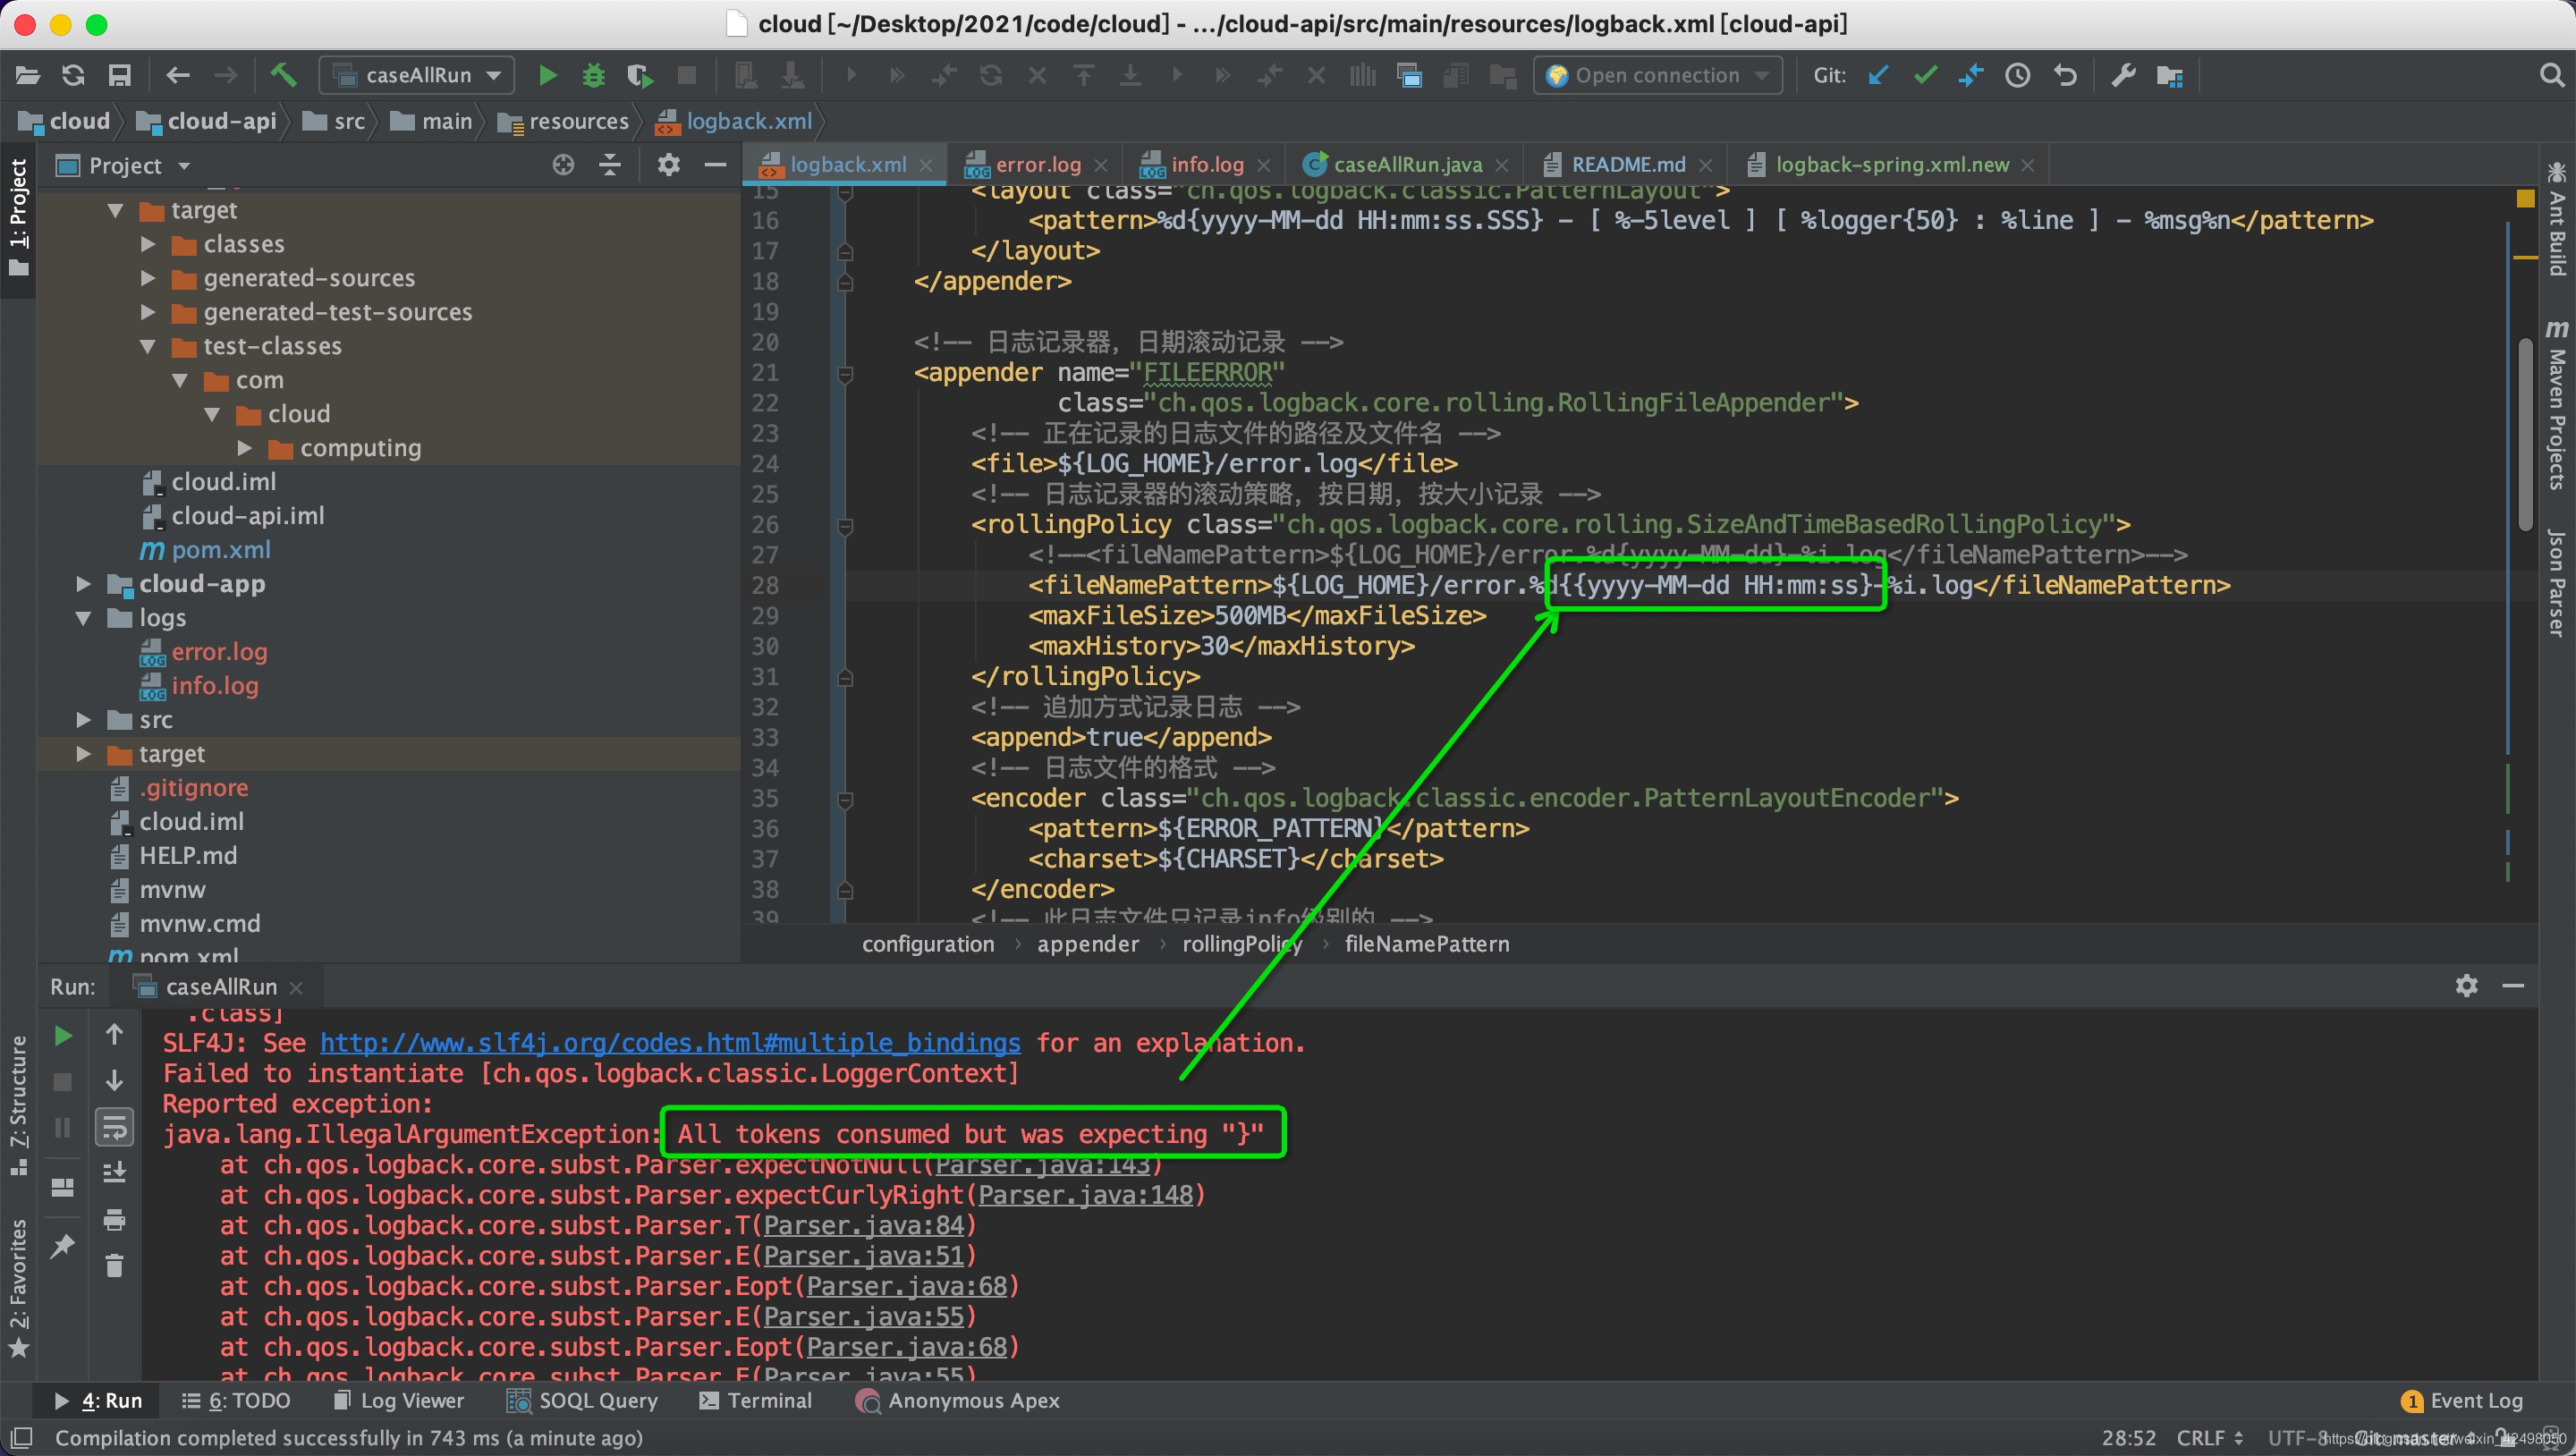This screenshot has height=1456, width=2576.
Task: Collapse the logs folder in tree
Action: pos(84,618)
